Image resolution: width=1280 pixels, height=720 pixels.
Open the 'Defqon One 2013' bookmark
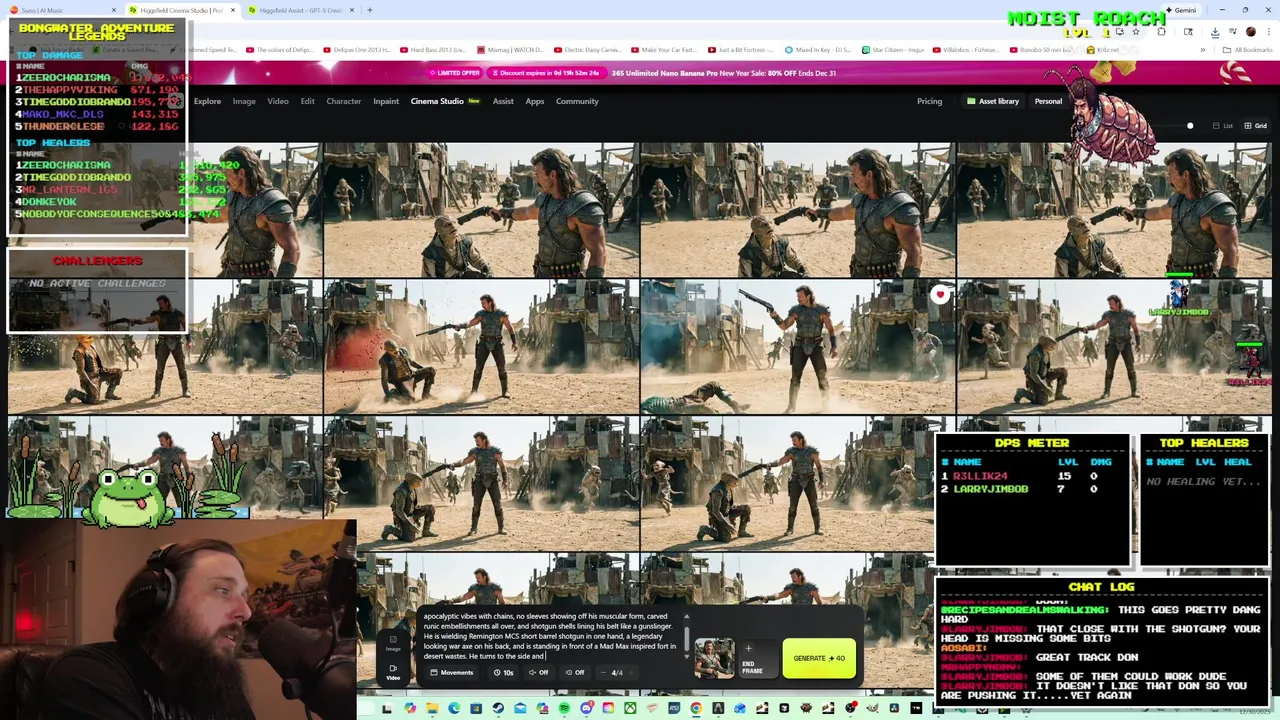click(356, 50)
